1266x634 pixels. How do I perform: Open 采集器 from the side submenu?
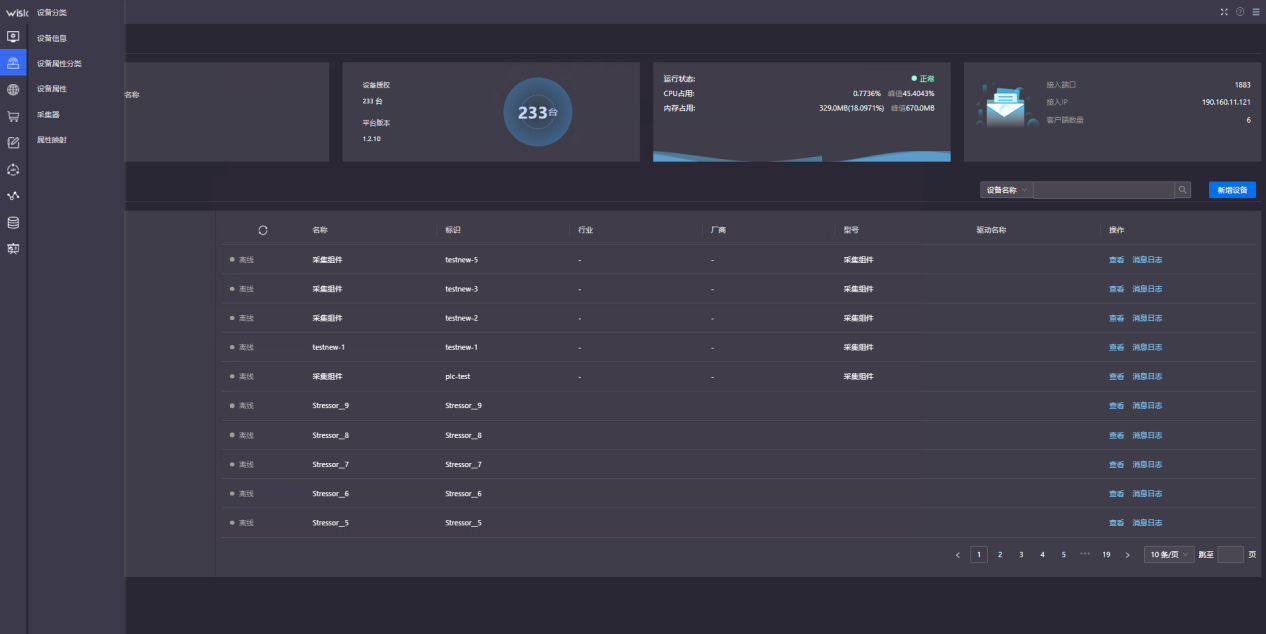[48, 115]
